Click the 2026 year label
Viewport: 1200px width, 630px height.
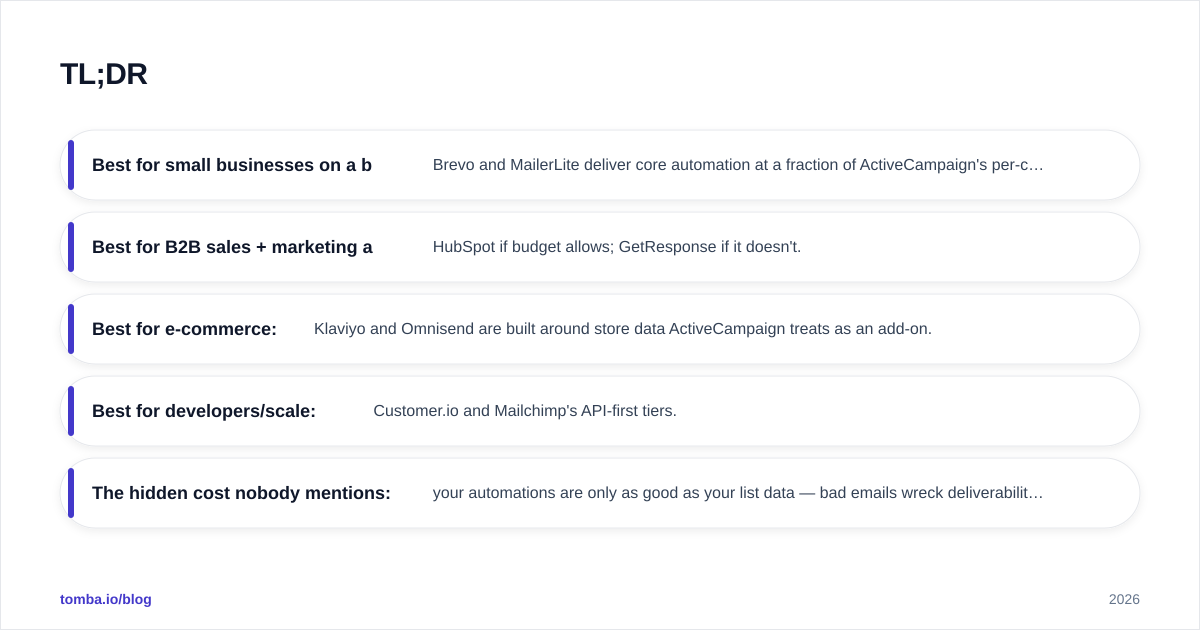click(1124, 599)
